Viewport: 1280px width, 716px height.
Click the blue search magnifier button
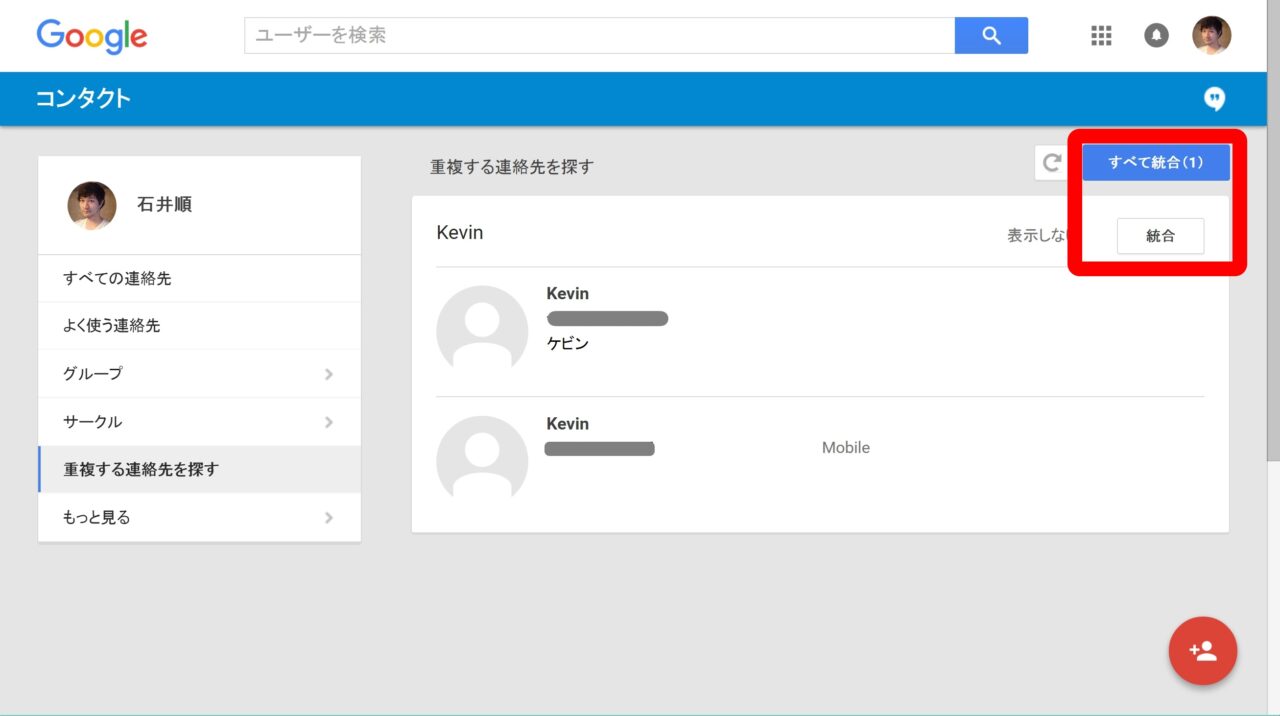(x=991, y=36)
